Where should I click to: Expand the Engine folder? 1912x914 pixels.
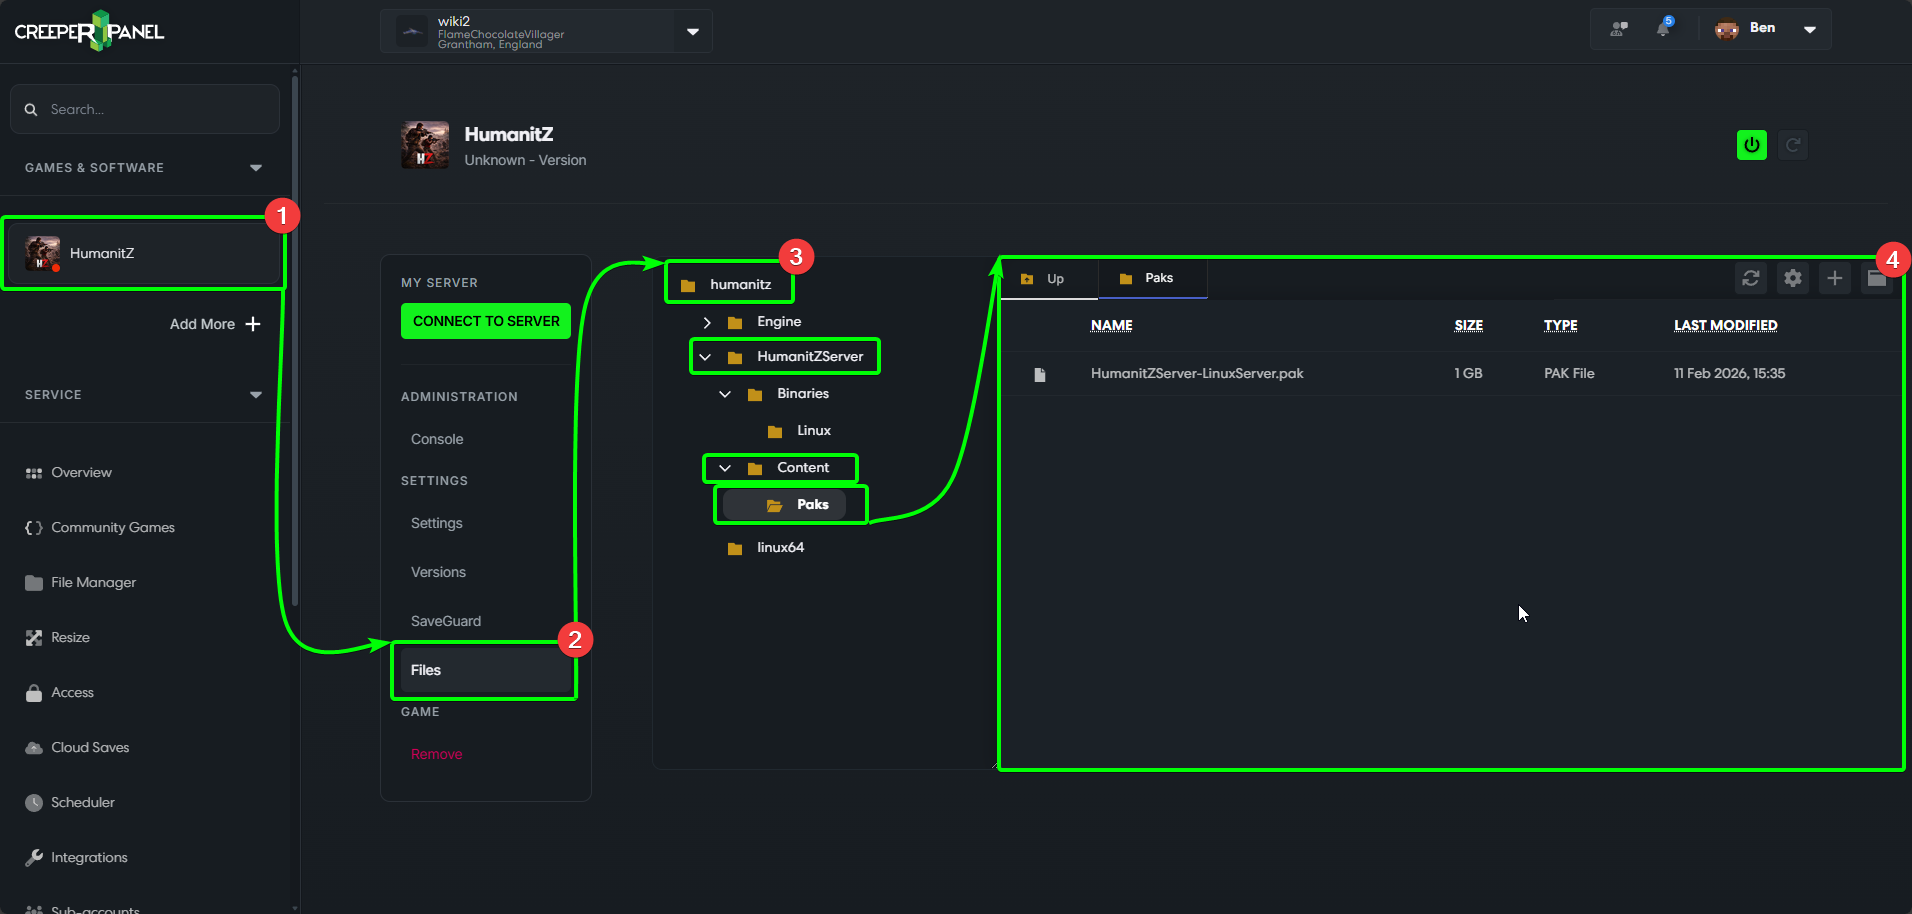(707, 322)
